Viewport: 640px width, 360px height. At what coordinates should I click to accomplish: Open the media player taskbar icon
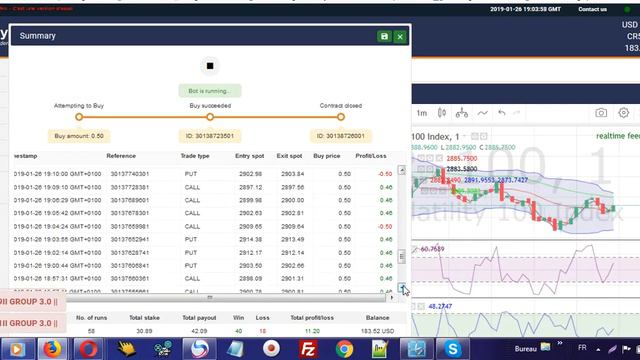[x=17, y=349]
